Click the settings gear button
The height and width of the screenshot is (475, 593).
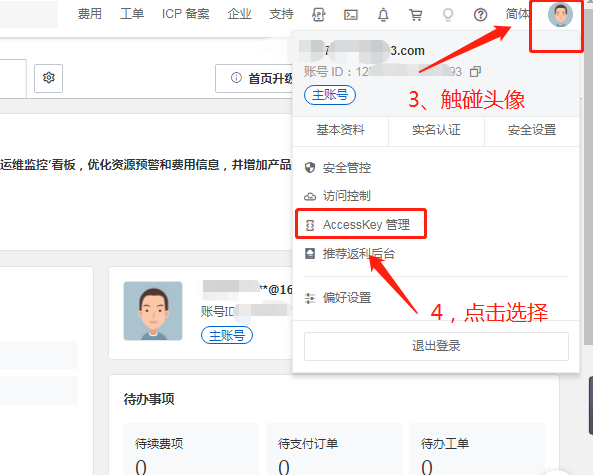click(x=48, y=78)
